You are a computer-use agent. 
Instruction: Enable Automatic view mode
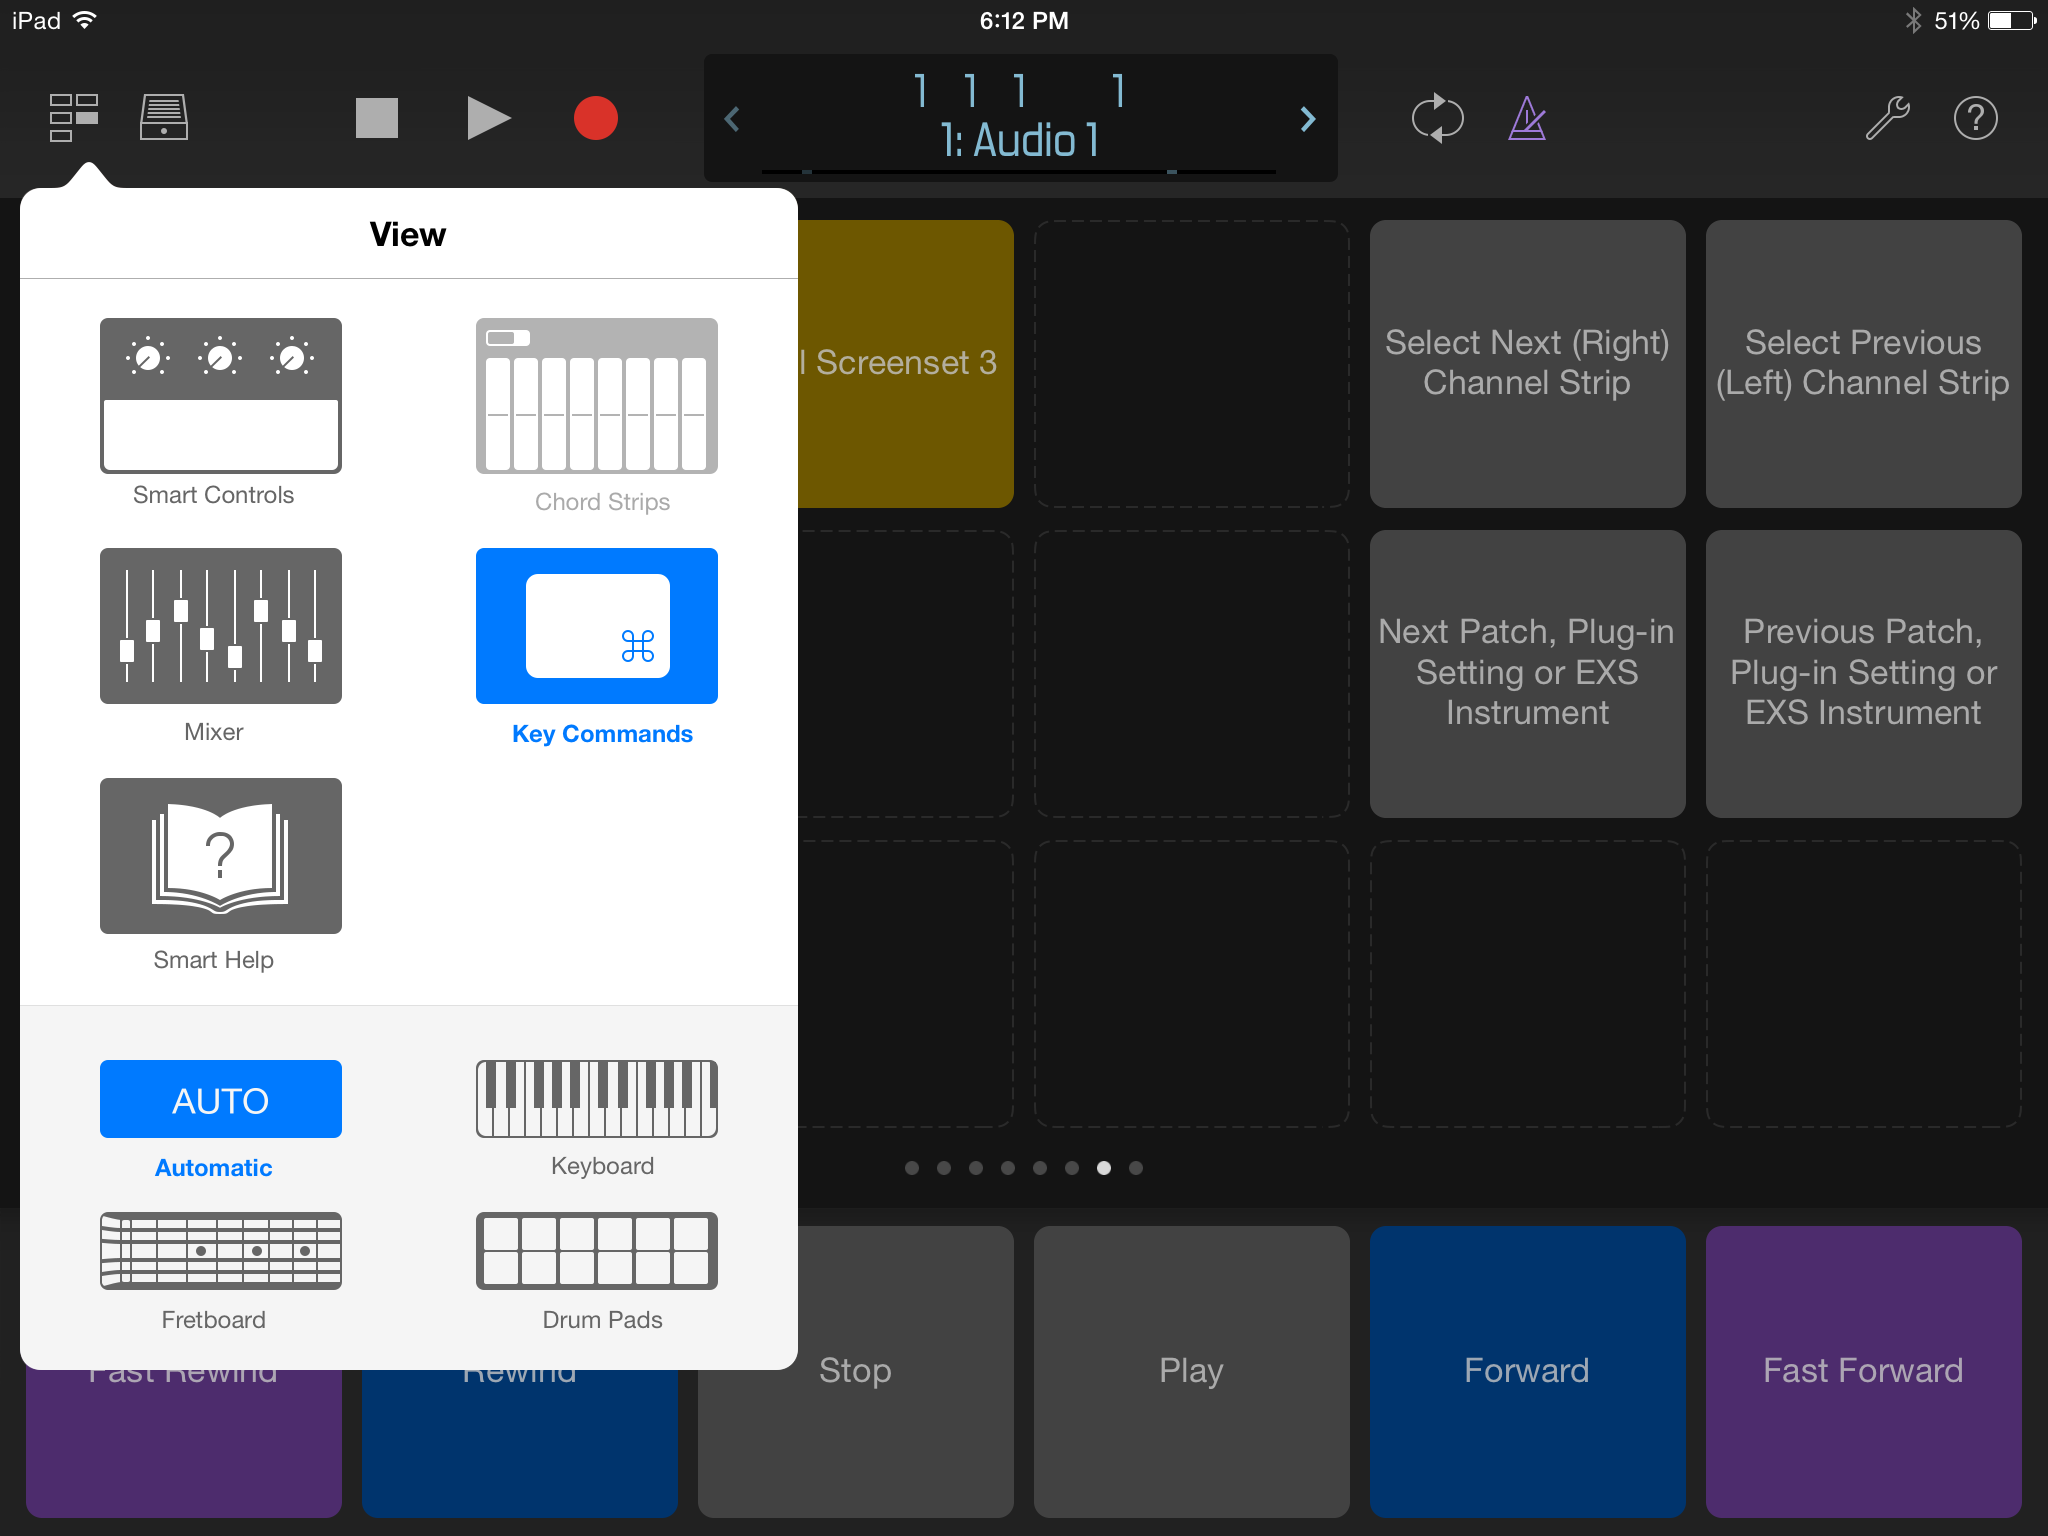click(220, 1098)
